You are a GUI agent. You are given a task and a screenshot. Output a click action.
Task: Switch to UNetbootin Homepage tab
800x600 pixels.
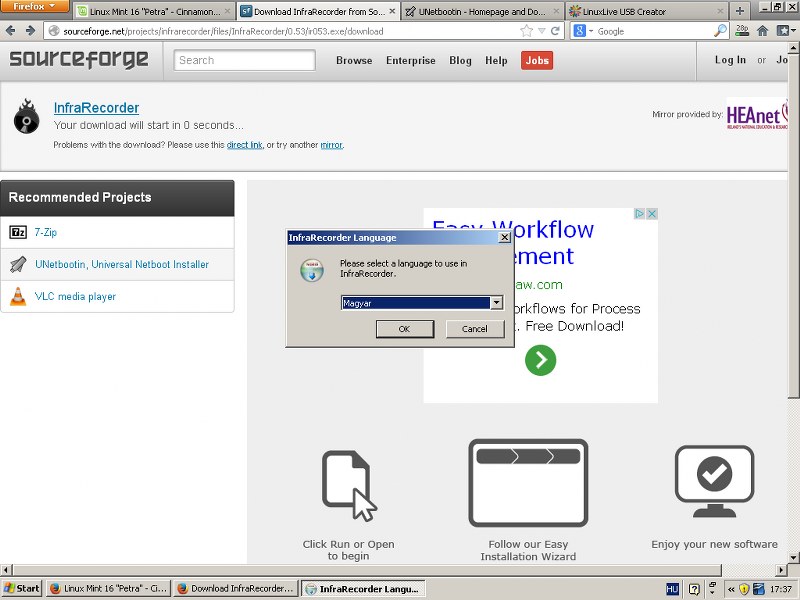[x=483, y=11]
